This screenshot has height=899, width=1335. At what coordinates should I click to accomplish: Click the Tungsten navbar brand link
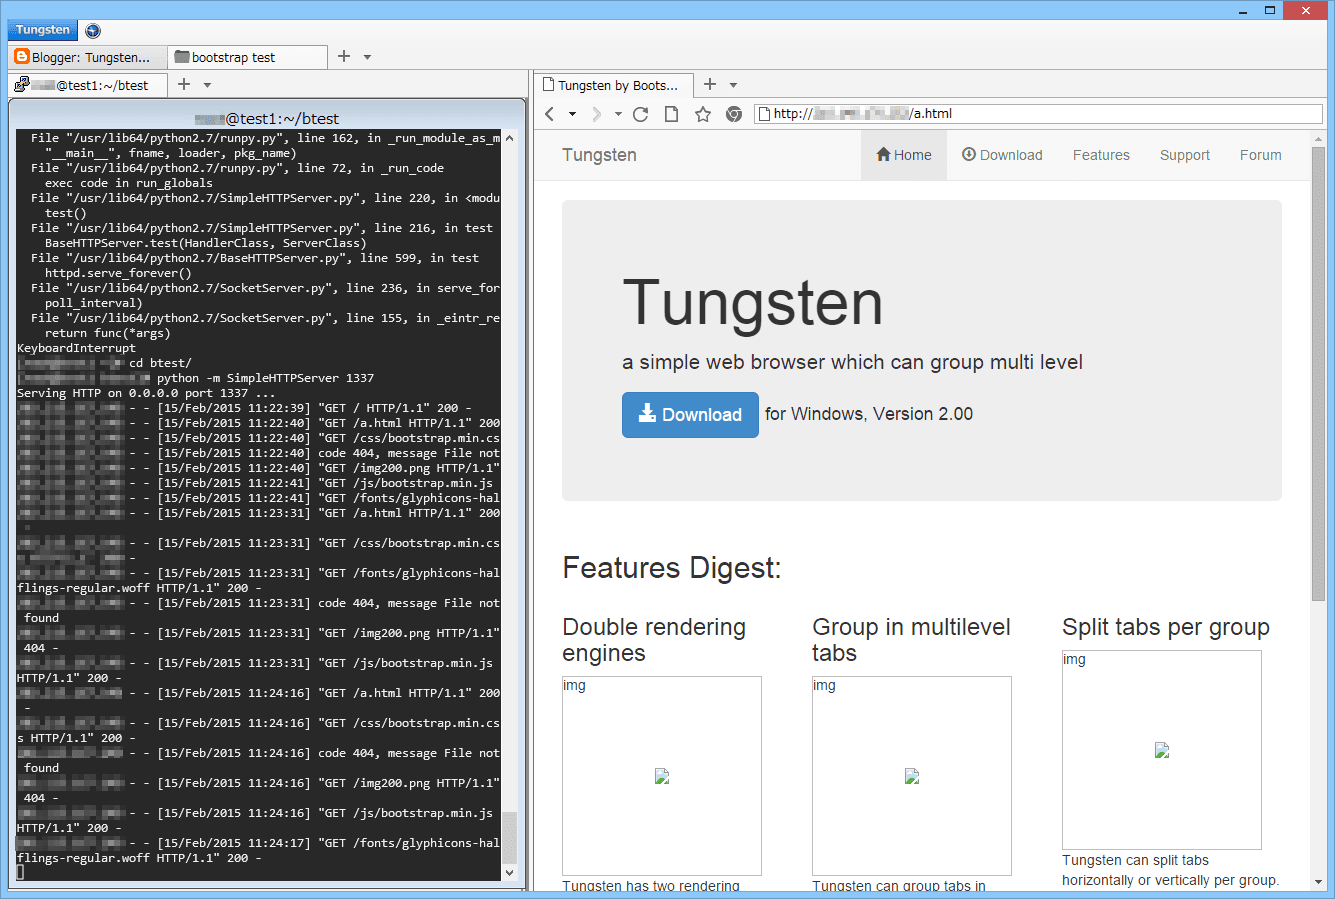pos(599,155)
